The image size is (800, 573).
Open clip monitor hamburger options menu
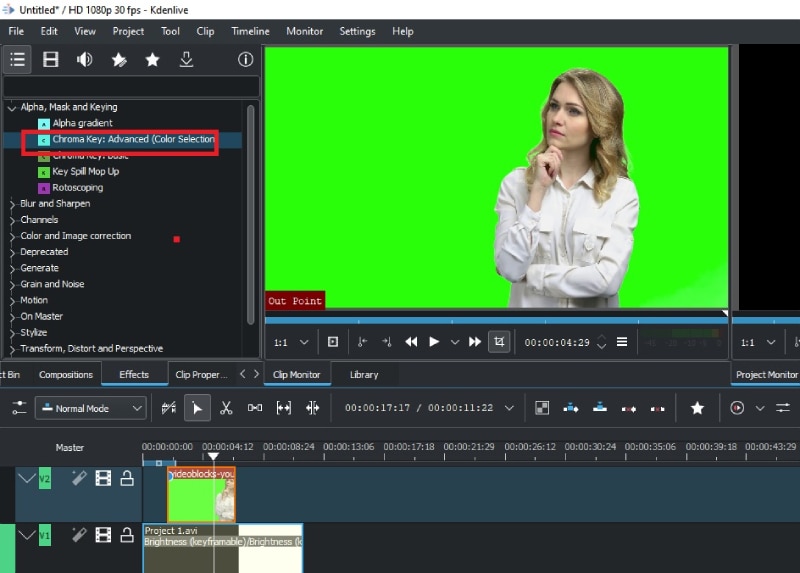click(622, 342)
